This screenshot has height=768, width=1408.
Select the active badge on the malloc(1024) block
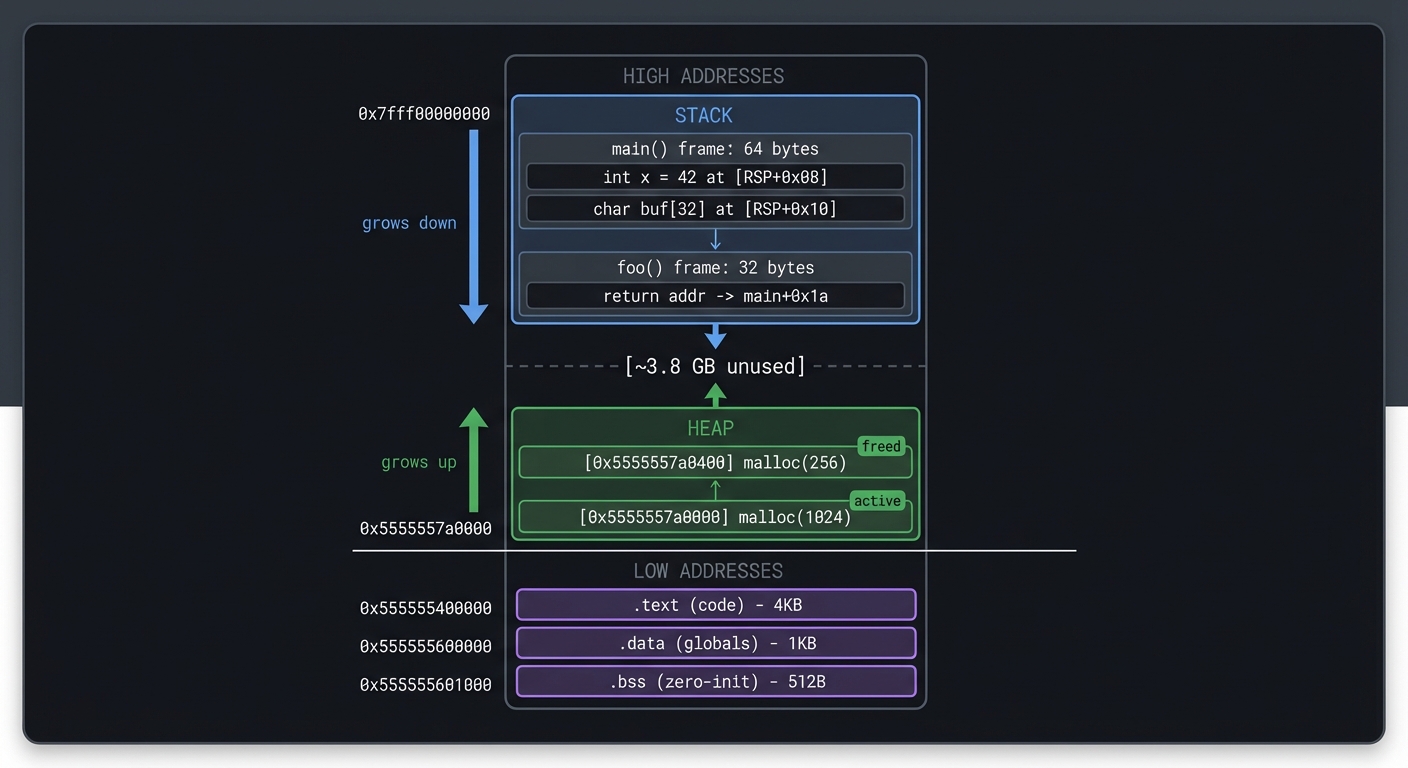pyautogui.click(x=877, y=500)
